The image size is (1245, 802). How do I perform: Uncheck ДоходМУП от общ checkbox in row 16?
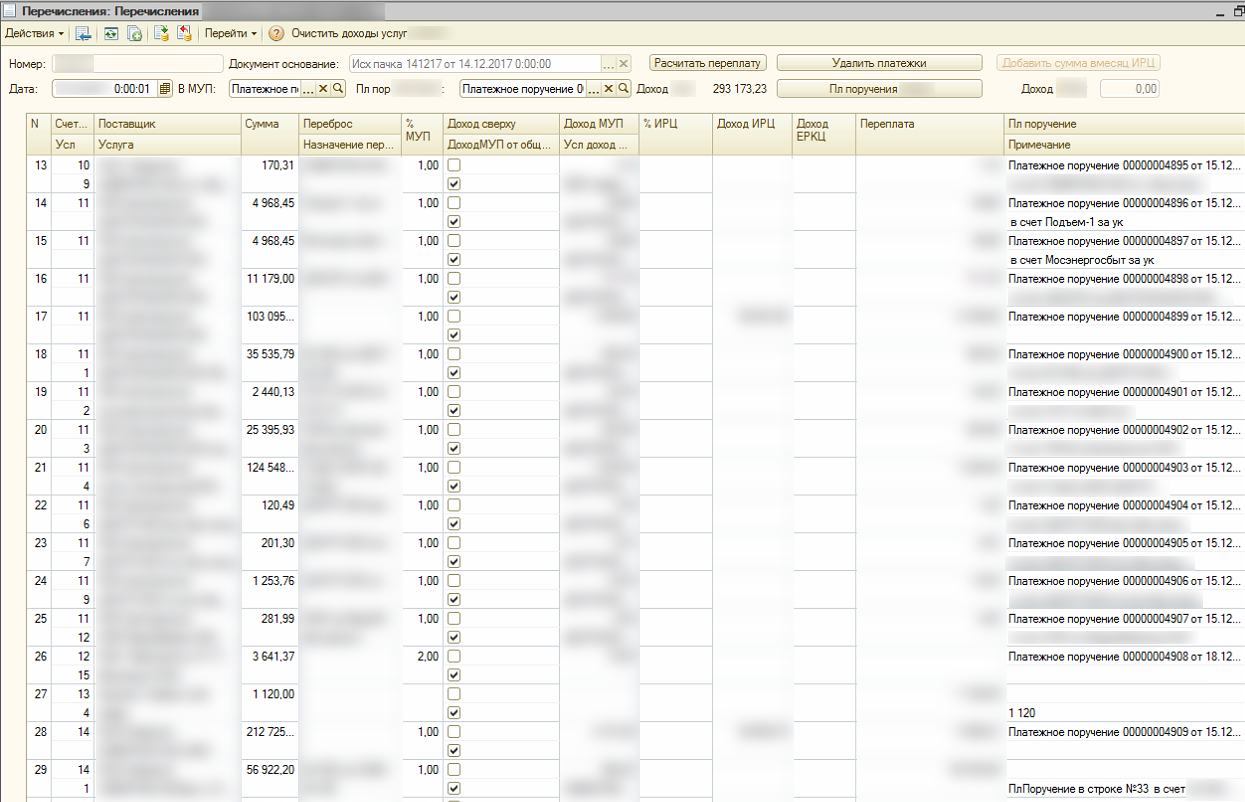tap(454, 297)
